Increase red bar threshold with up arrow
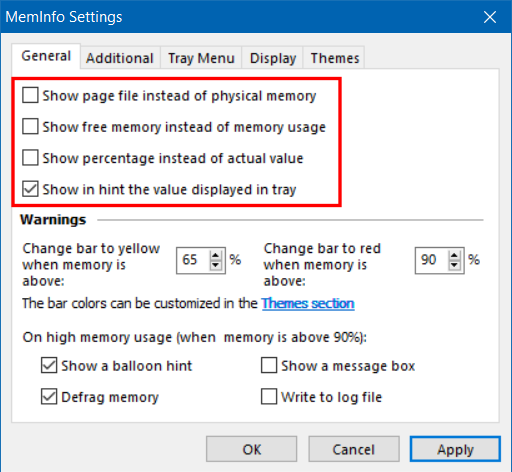Image resolution: width=512 pixels, height=472 pixels. (x=454, y=255)
